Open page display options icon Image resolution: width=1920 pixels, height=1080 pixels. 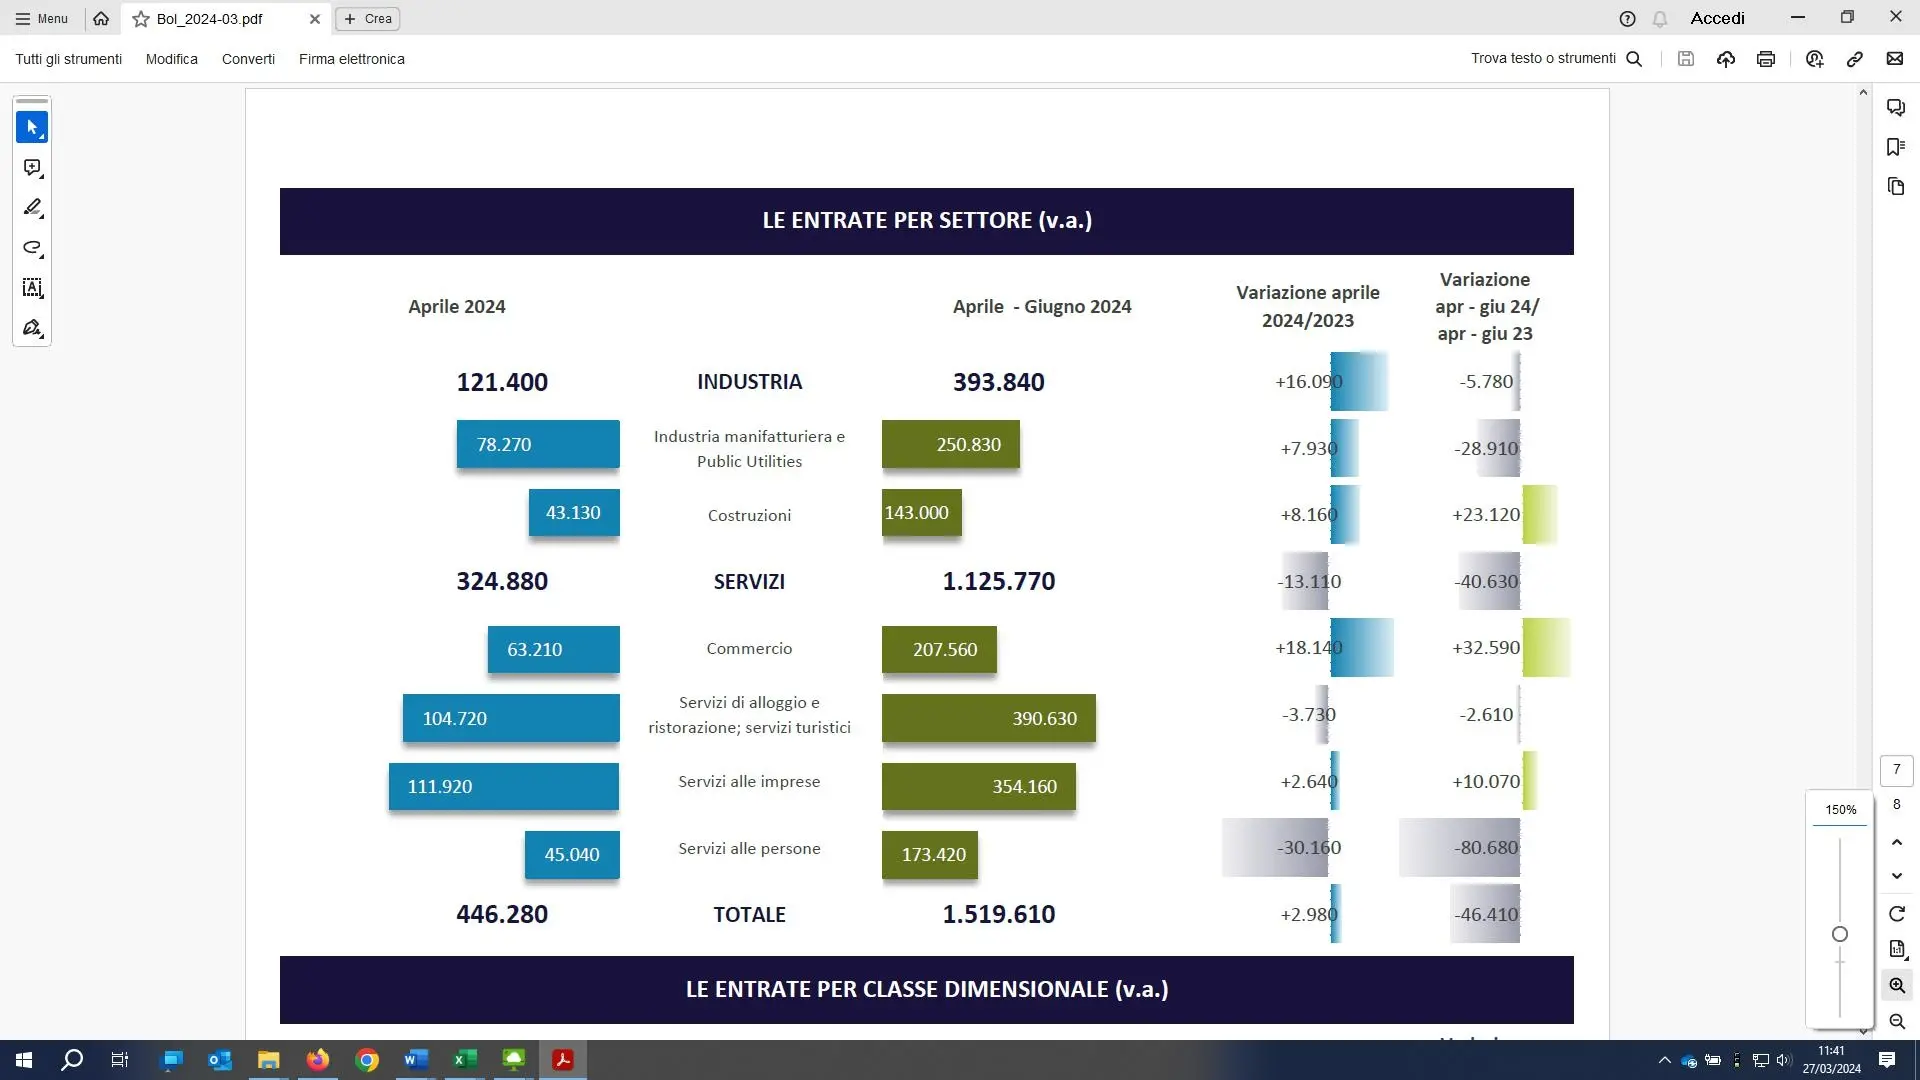pyautogui.click(x=1897, y=950)
